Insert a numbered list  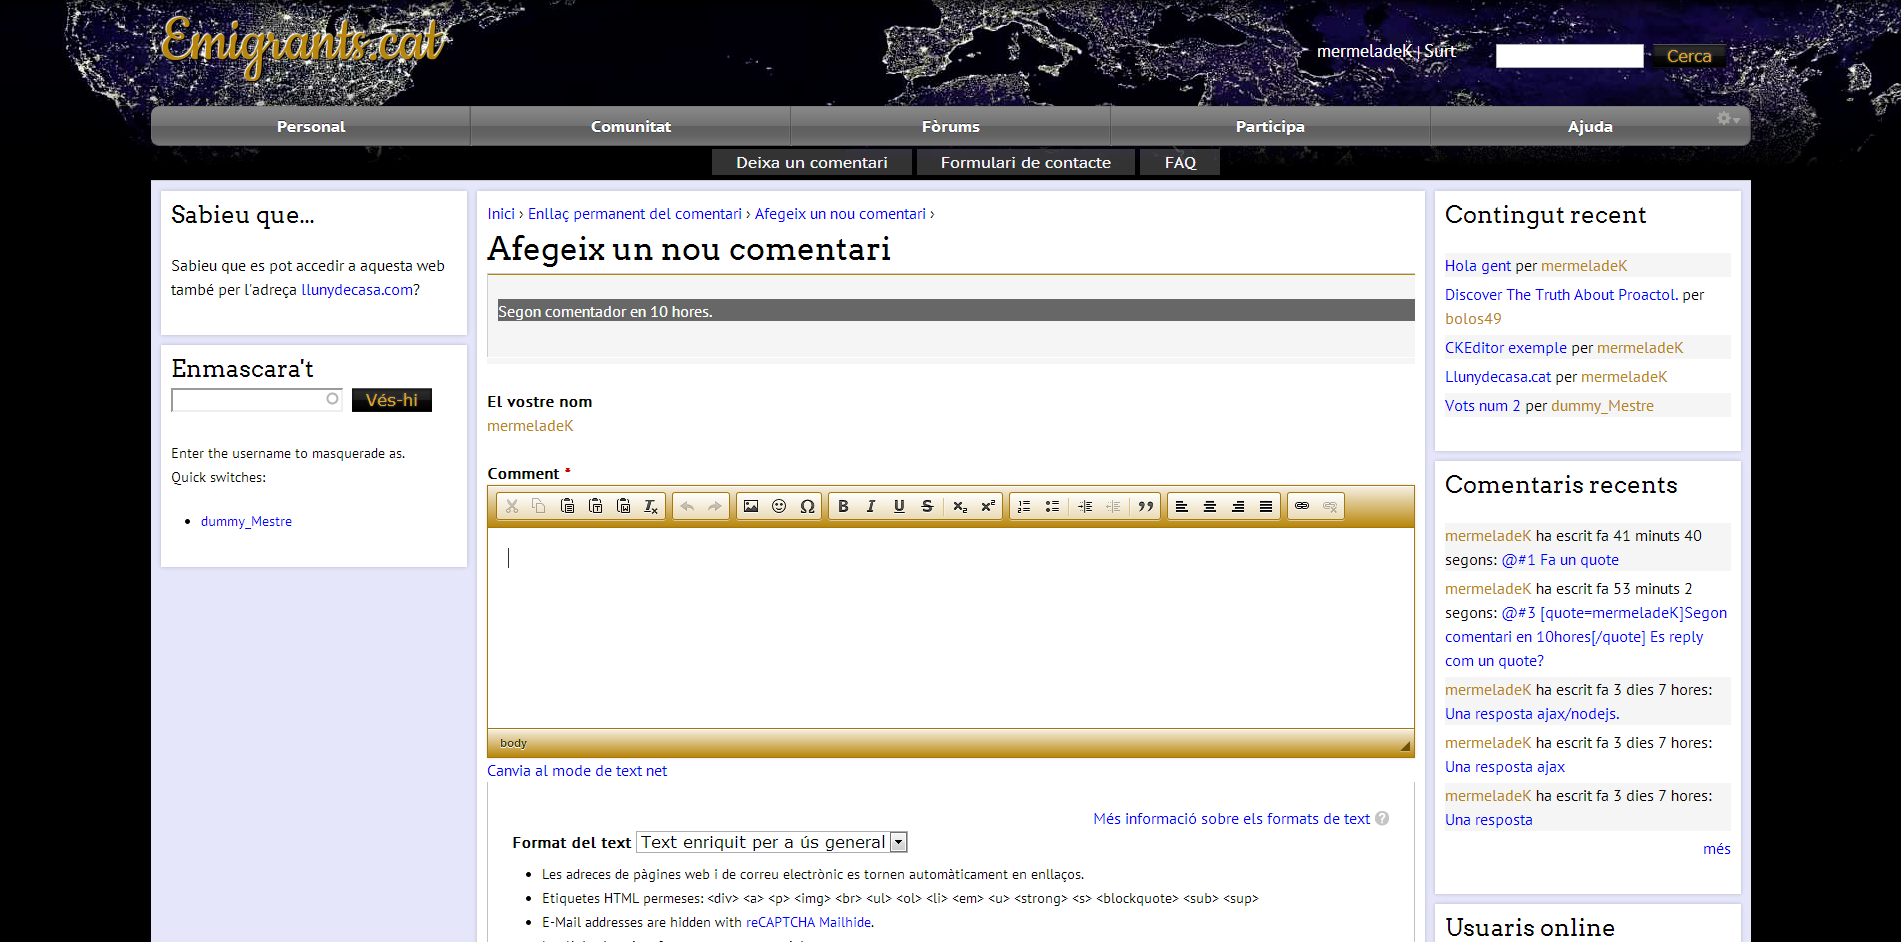1023,506
